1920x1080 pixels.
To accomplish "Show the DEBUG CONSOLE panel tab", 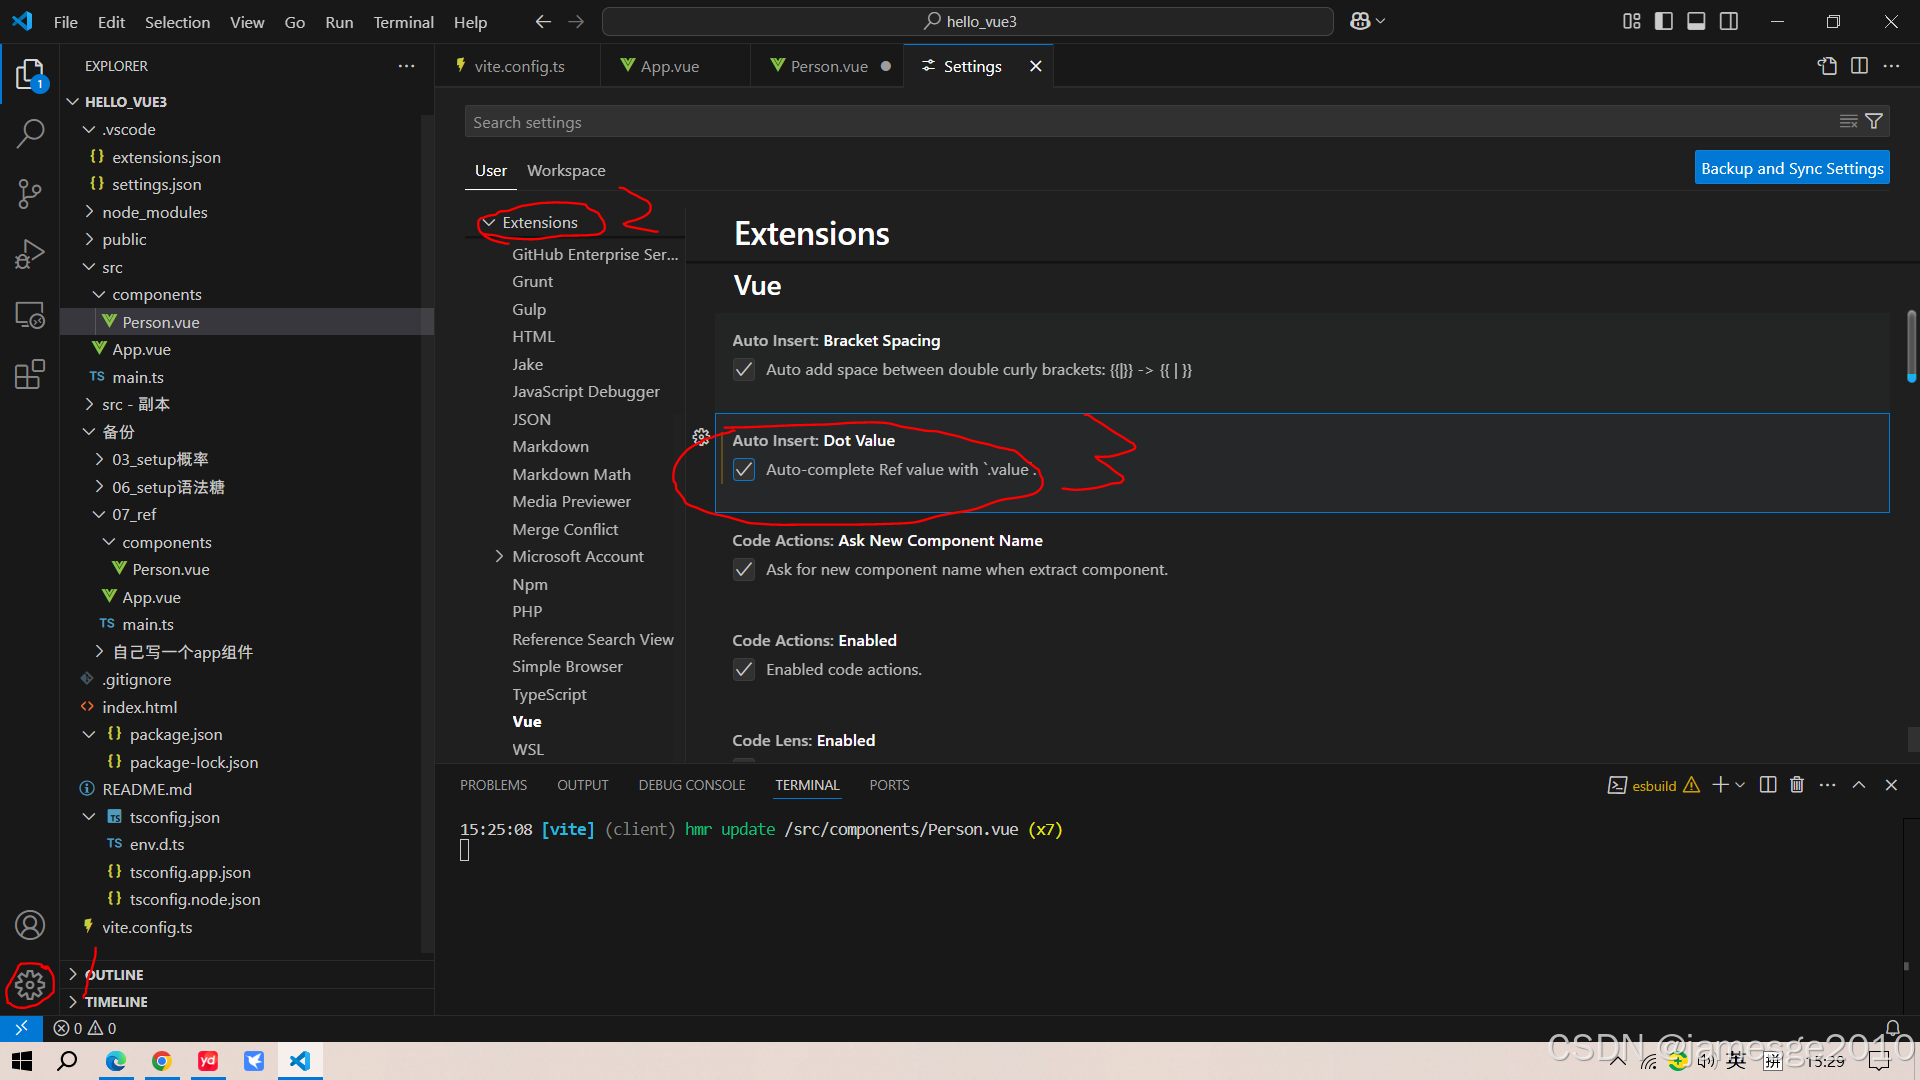I will point(692,785).
